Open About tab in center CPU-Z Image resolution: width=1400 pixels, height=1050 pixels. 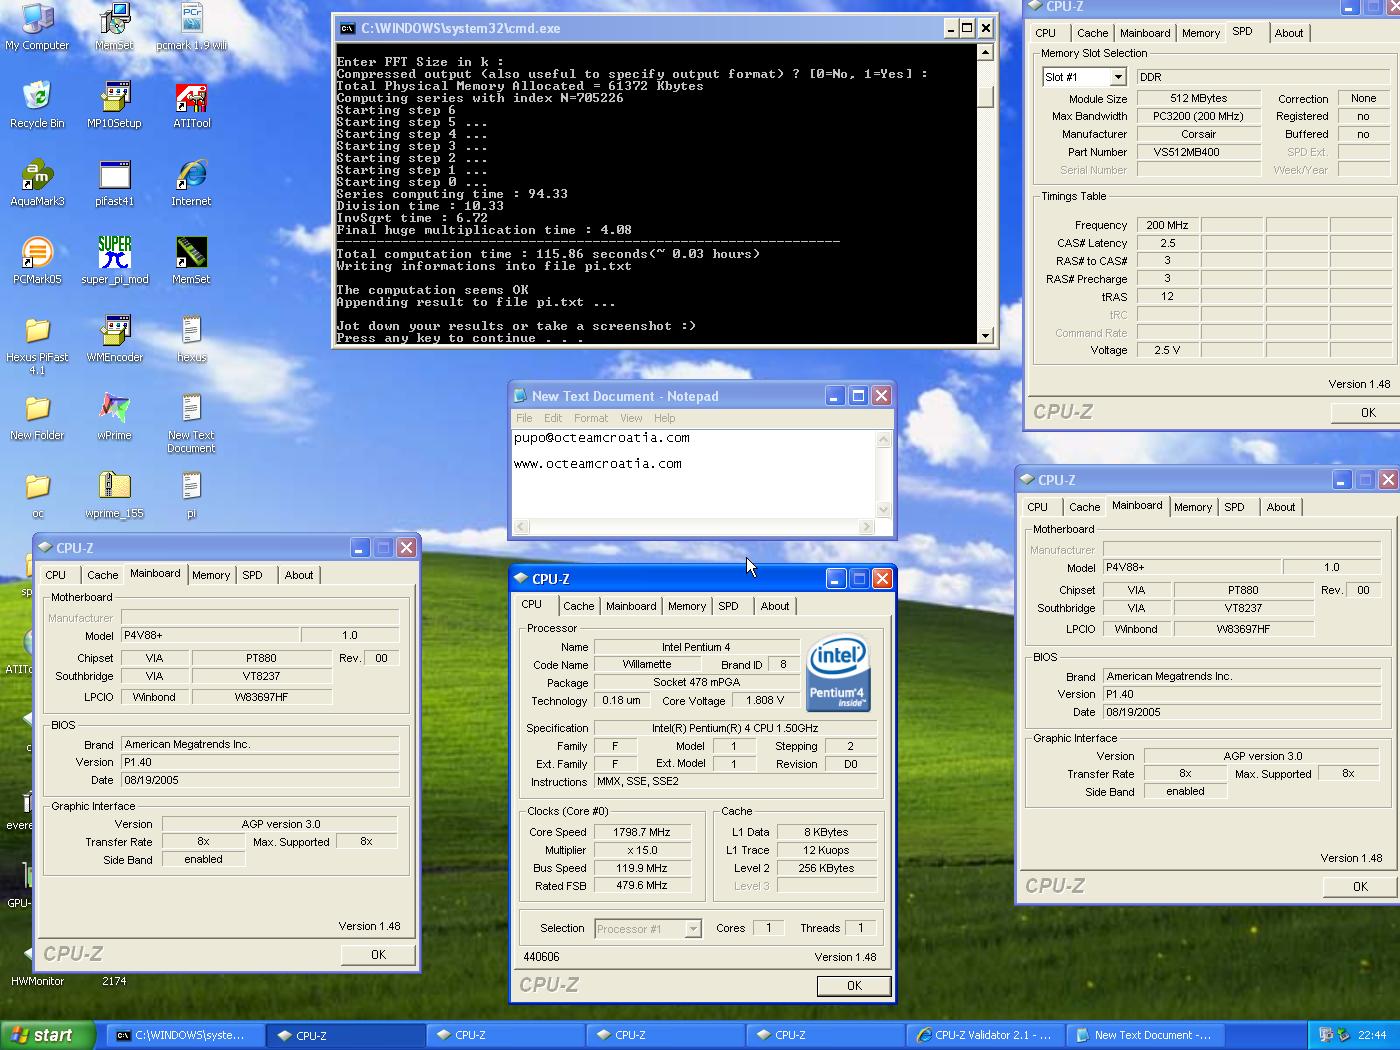point(774,606)
